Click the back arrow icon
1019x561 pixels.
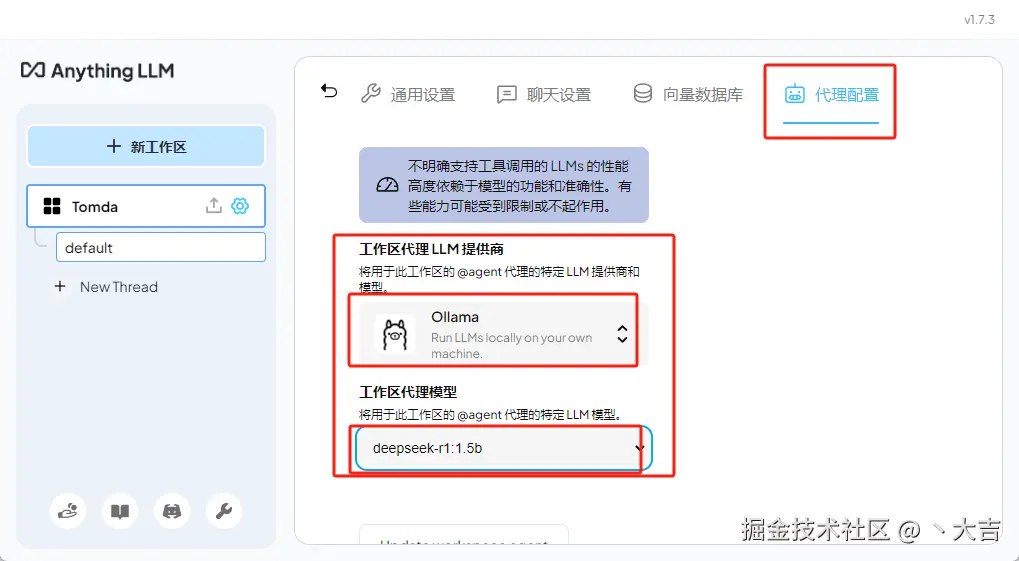coord(329,91)
